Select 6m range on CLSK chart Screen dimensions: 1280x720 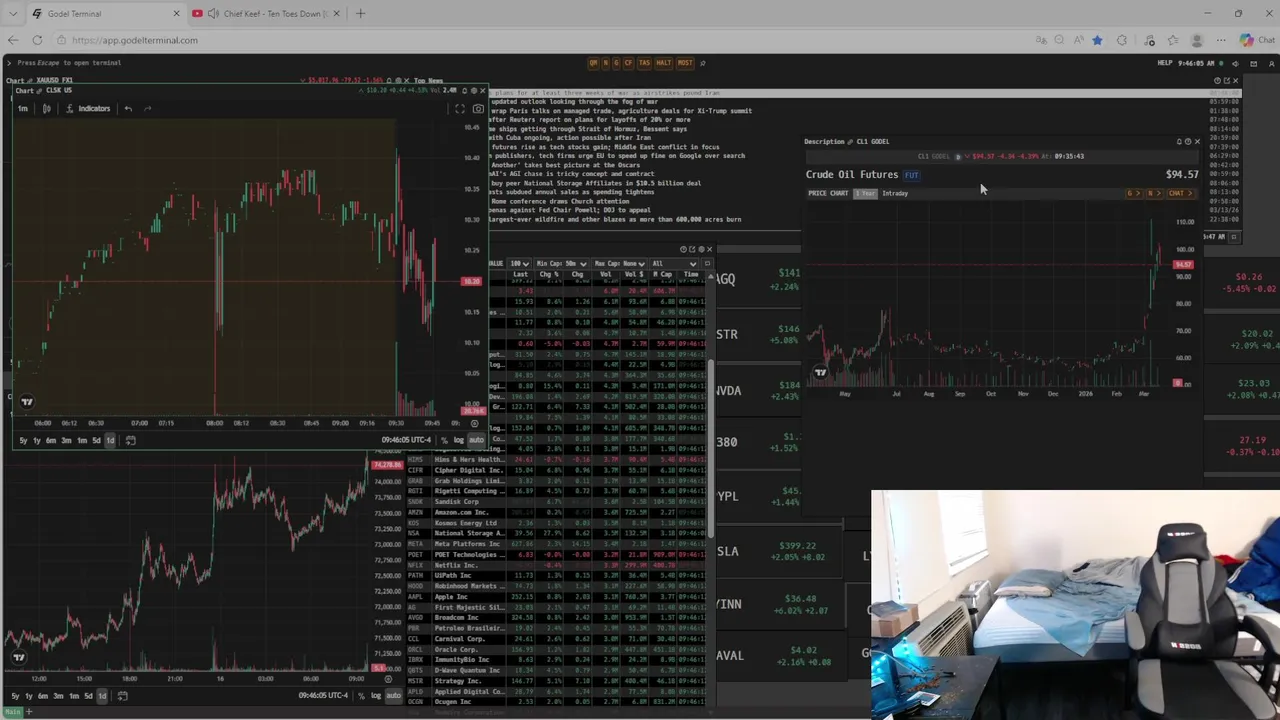click(51, 440)
